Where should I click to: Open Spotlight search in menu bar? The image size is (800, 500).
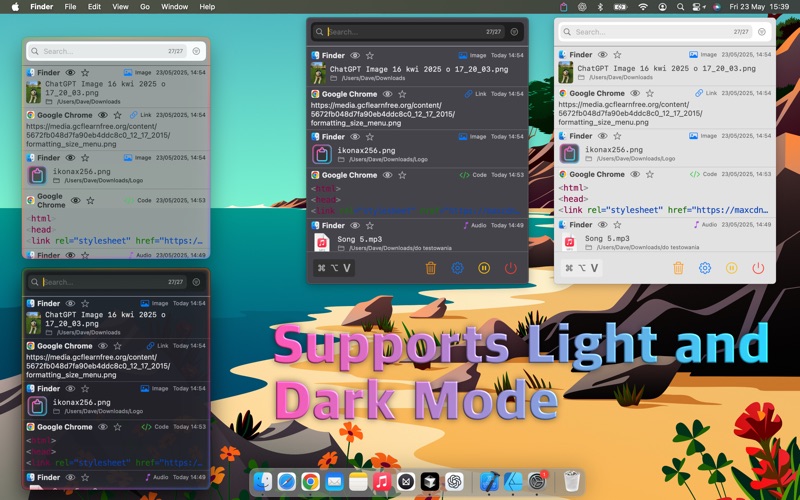tap(680, 7)
